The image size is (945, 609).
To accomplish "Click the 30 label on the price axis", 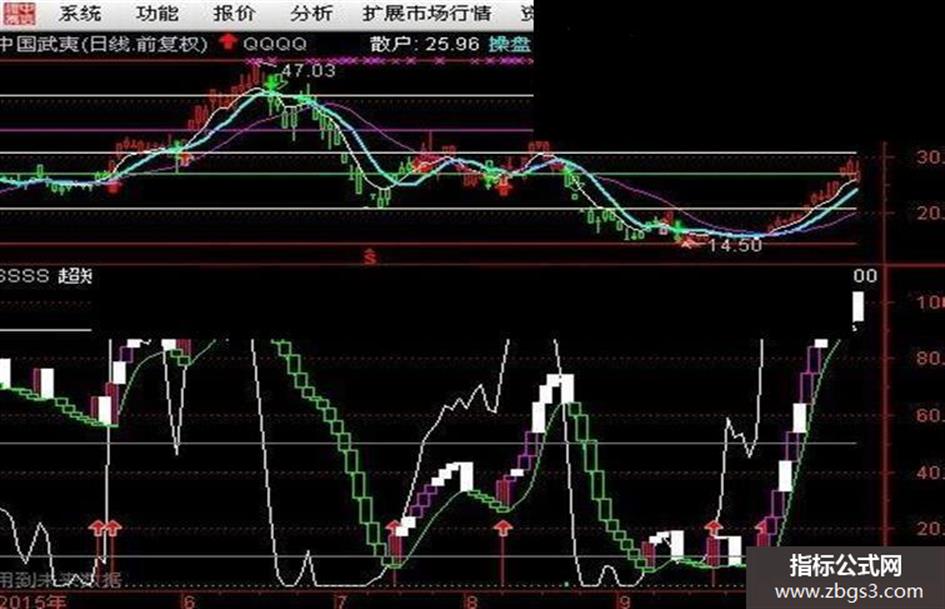I will coord(930,157).
